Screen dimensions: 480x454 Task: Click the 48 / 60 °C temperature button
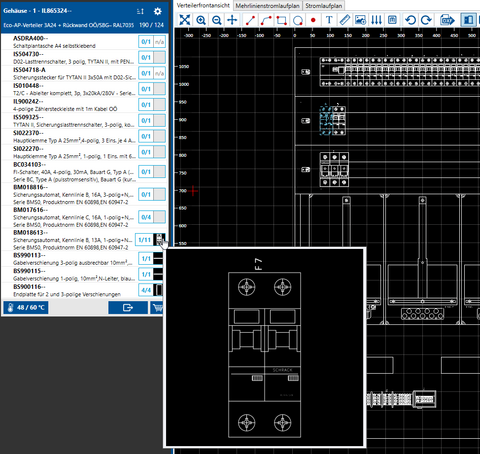tap(26, 307)
